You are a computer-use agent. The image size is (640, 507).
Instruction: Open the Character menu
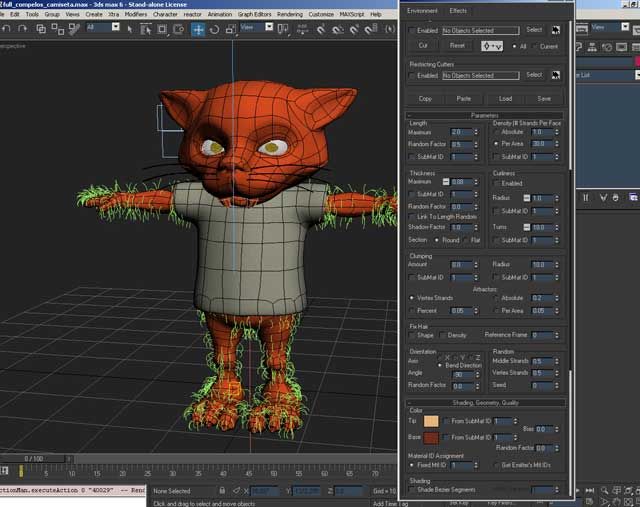[x=165, y=14]
